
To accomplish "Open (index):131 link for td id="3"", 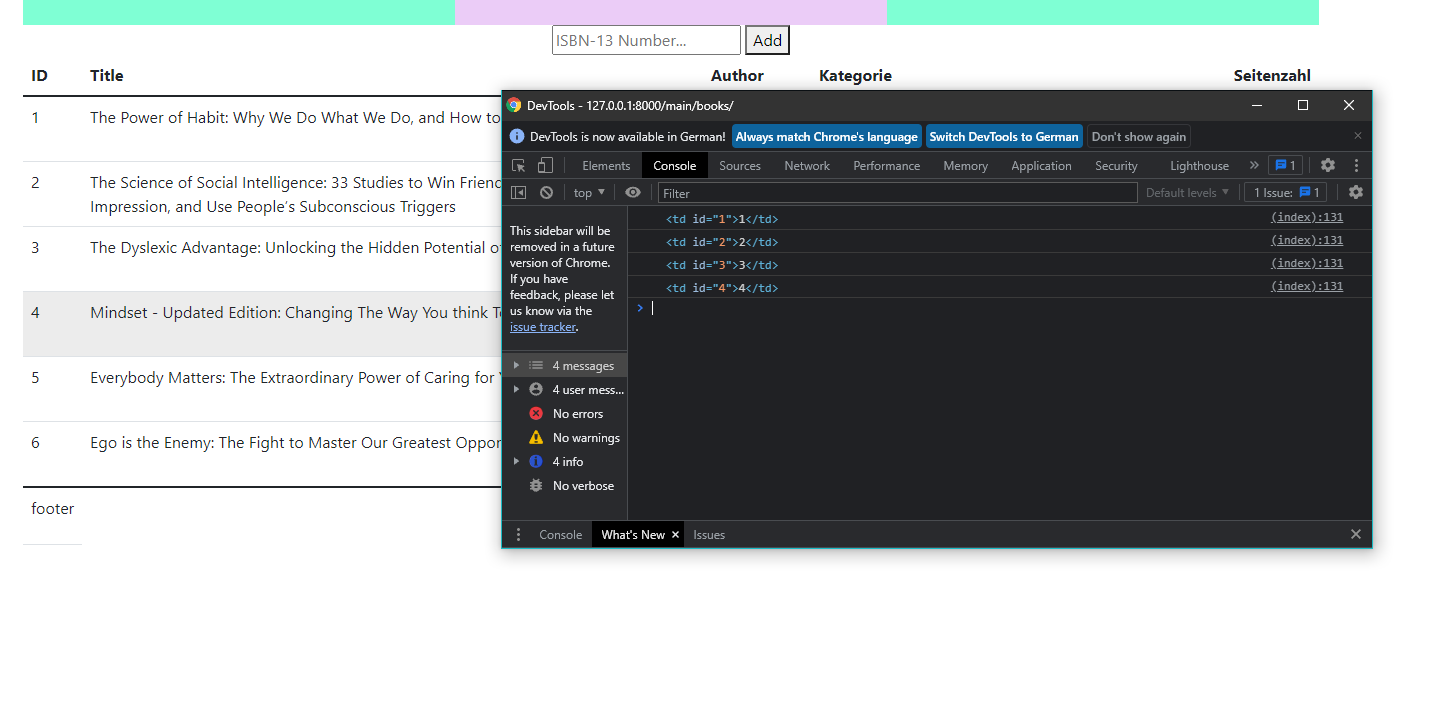I will click(x=1307, y=263).
